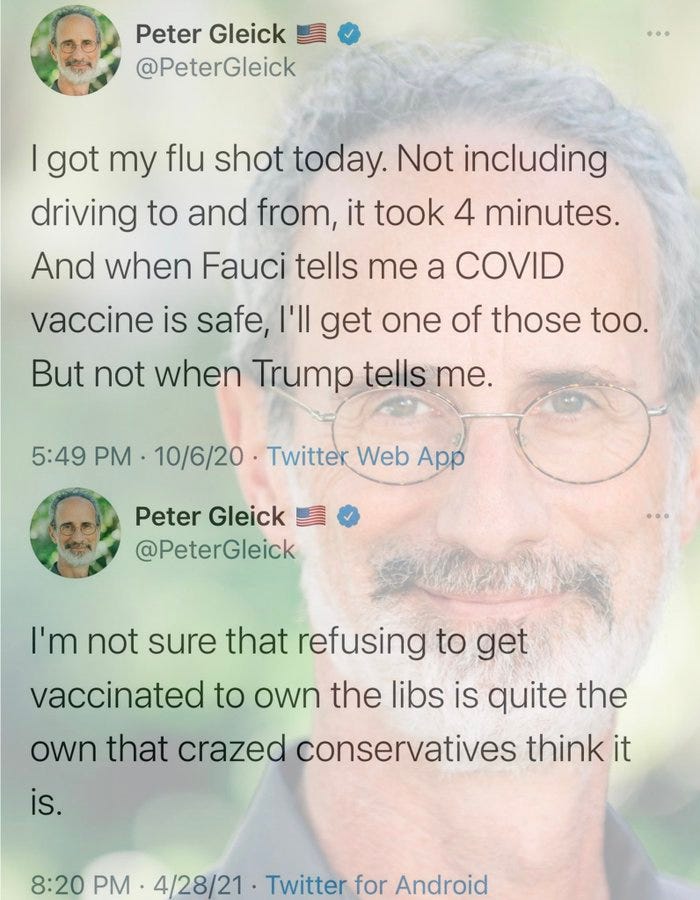Click the 5:49 PM timestamp
Screen dimensions: 700x900
(81, 456)
